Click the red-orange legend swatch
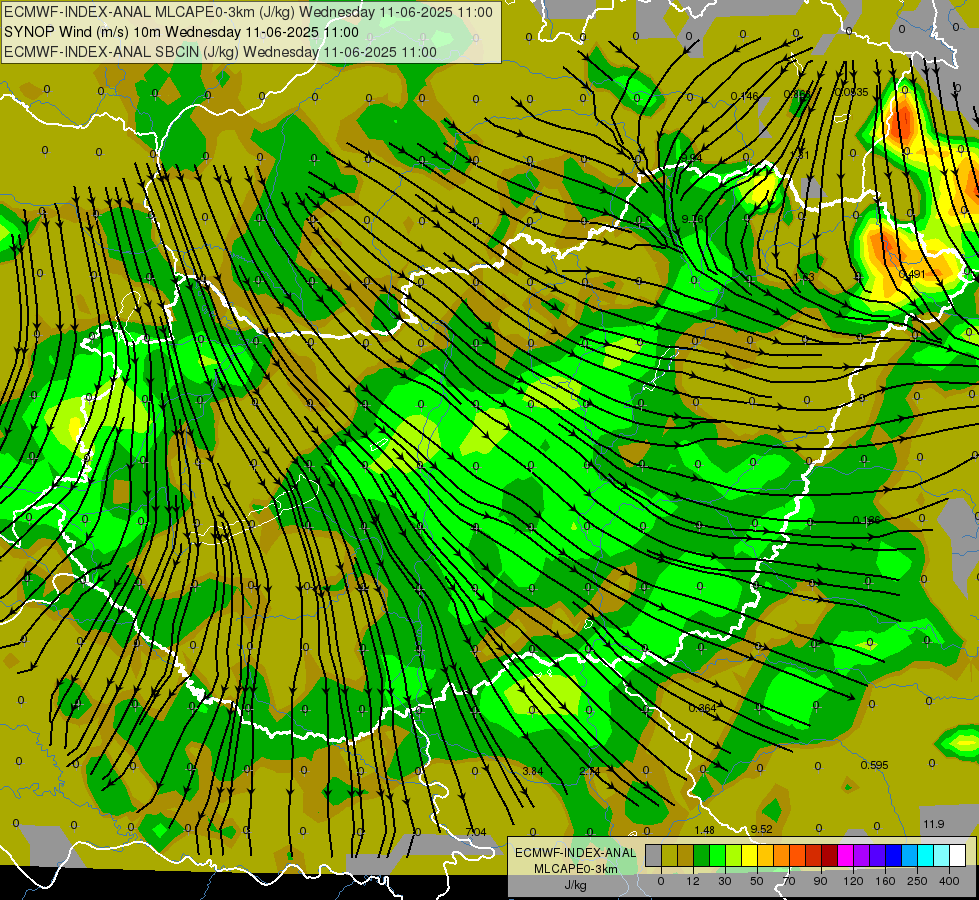Image resolution: width=979 pixels, height=900 pixels. pyautogui.click(x=798, y=855)
